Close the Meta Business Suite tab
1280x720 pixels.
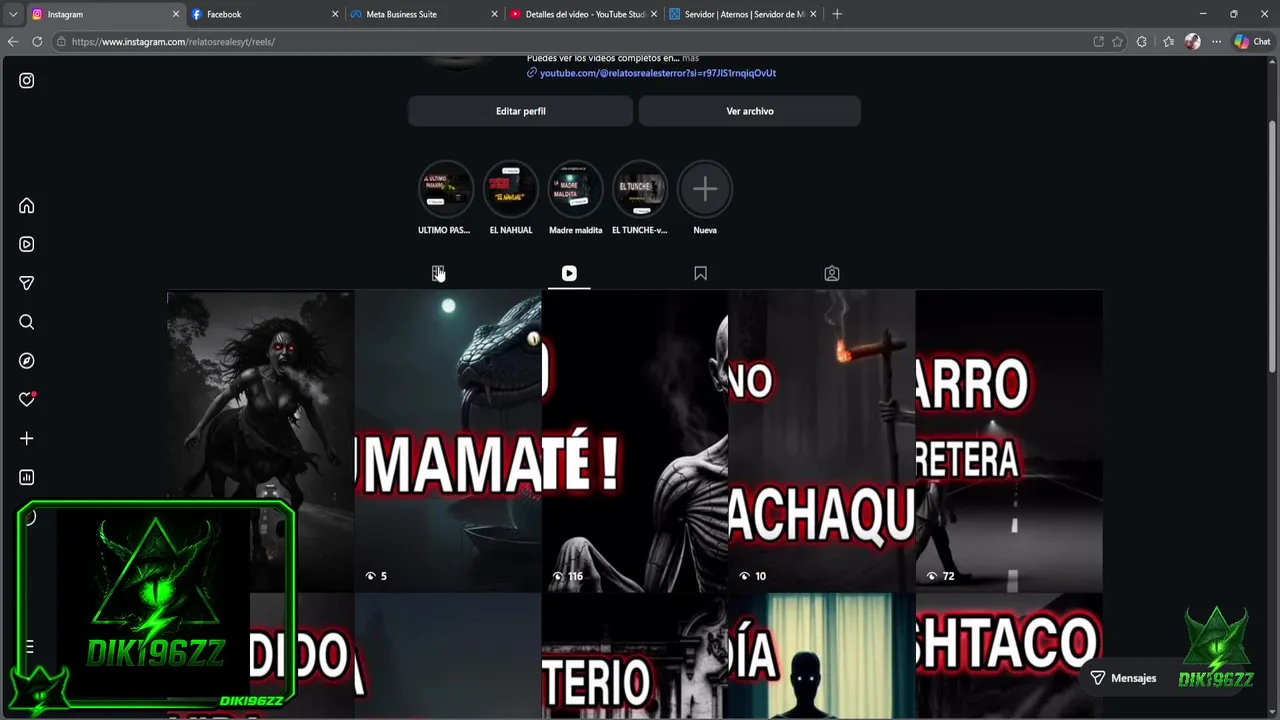(494, 14)
